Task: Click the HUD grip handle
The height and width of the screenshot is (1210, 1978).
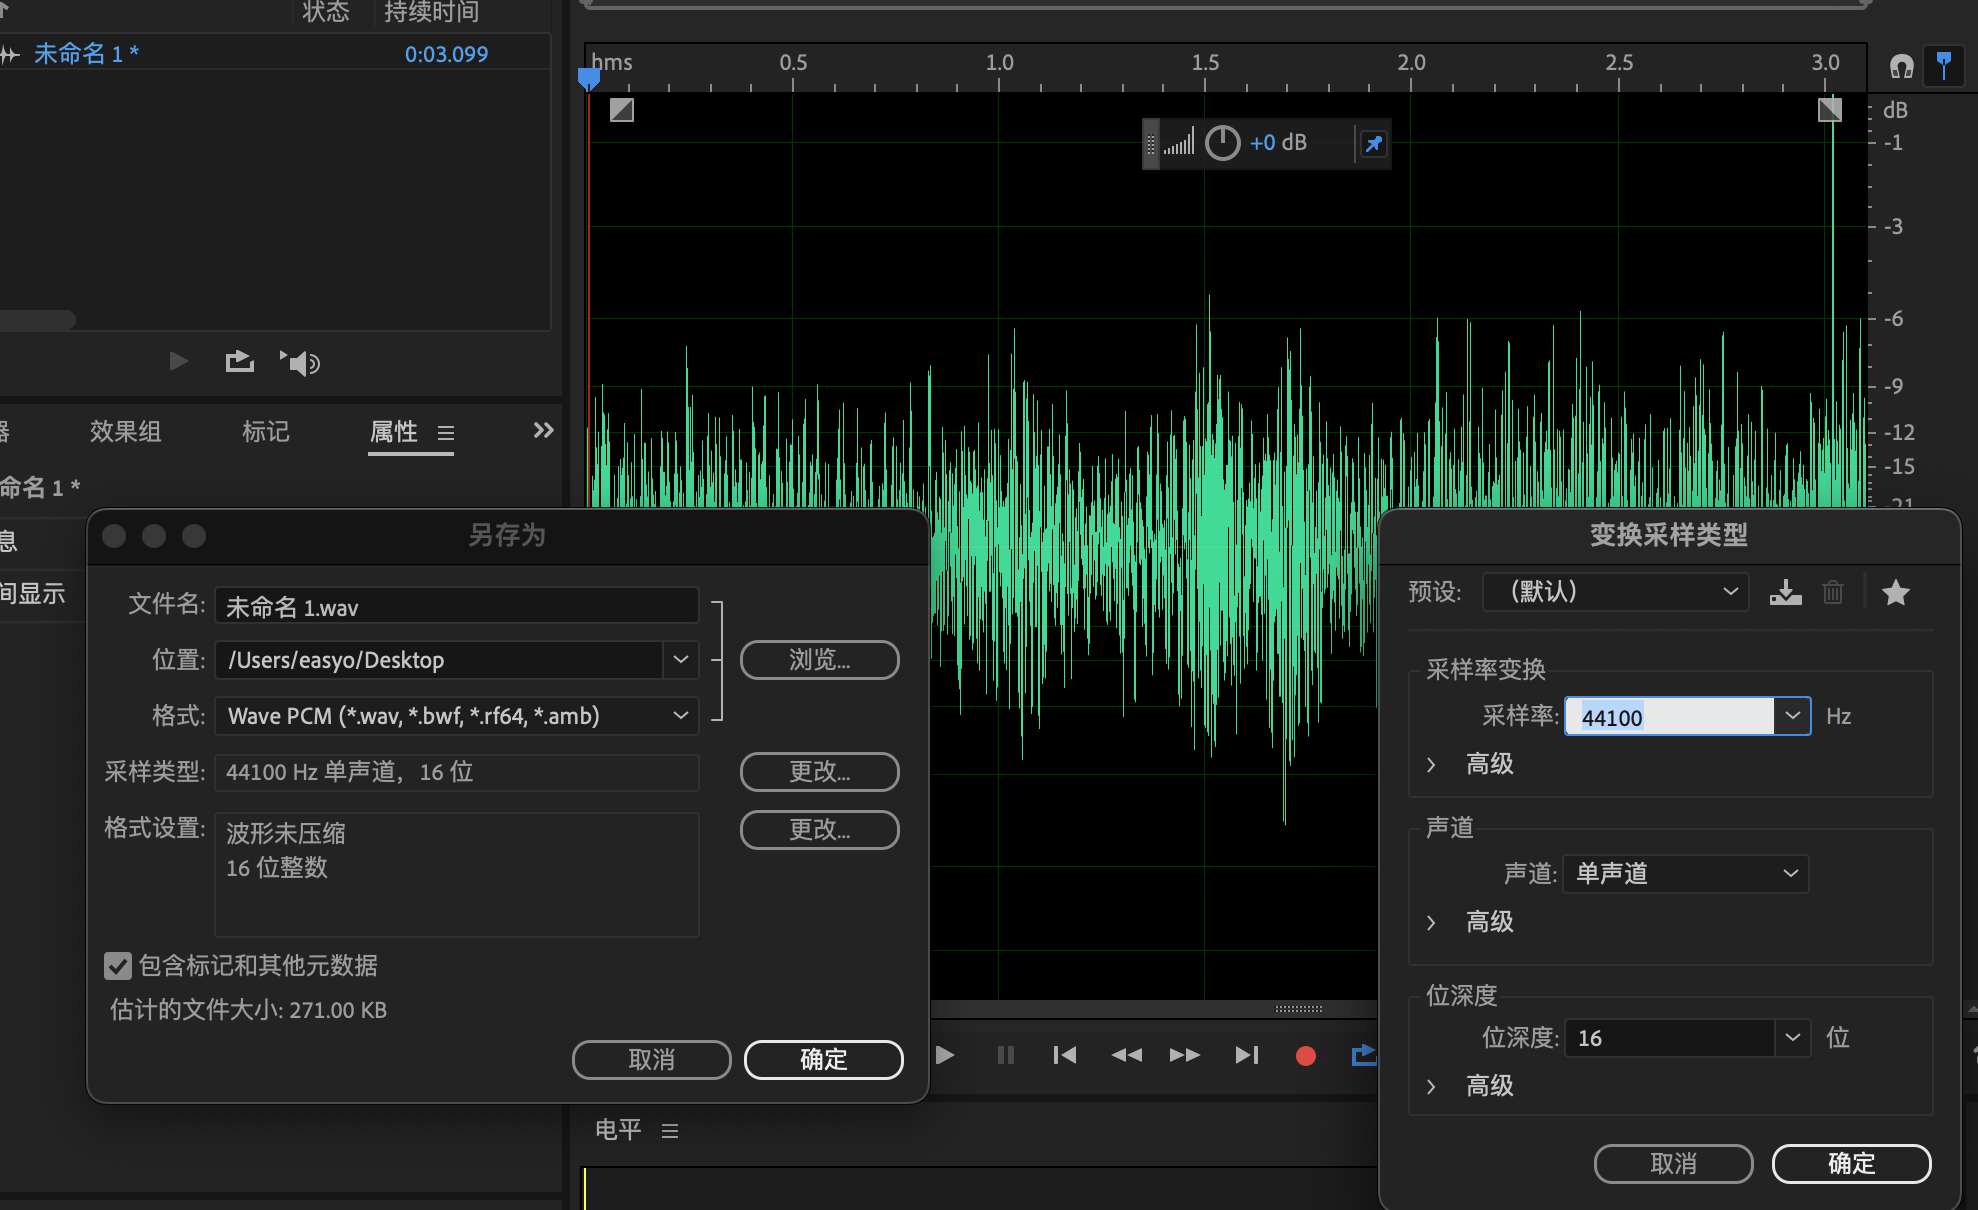Action: [1151, 144]
